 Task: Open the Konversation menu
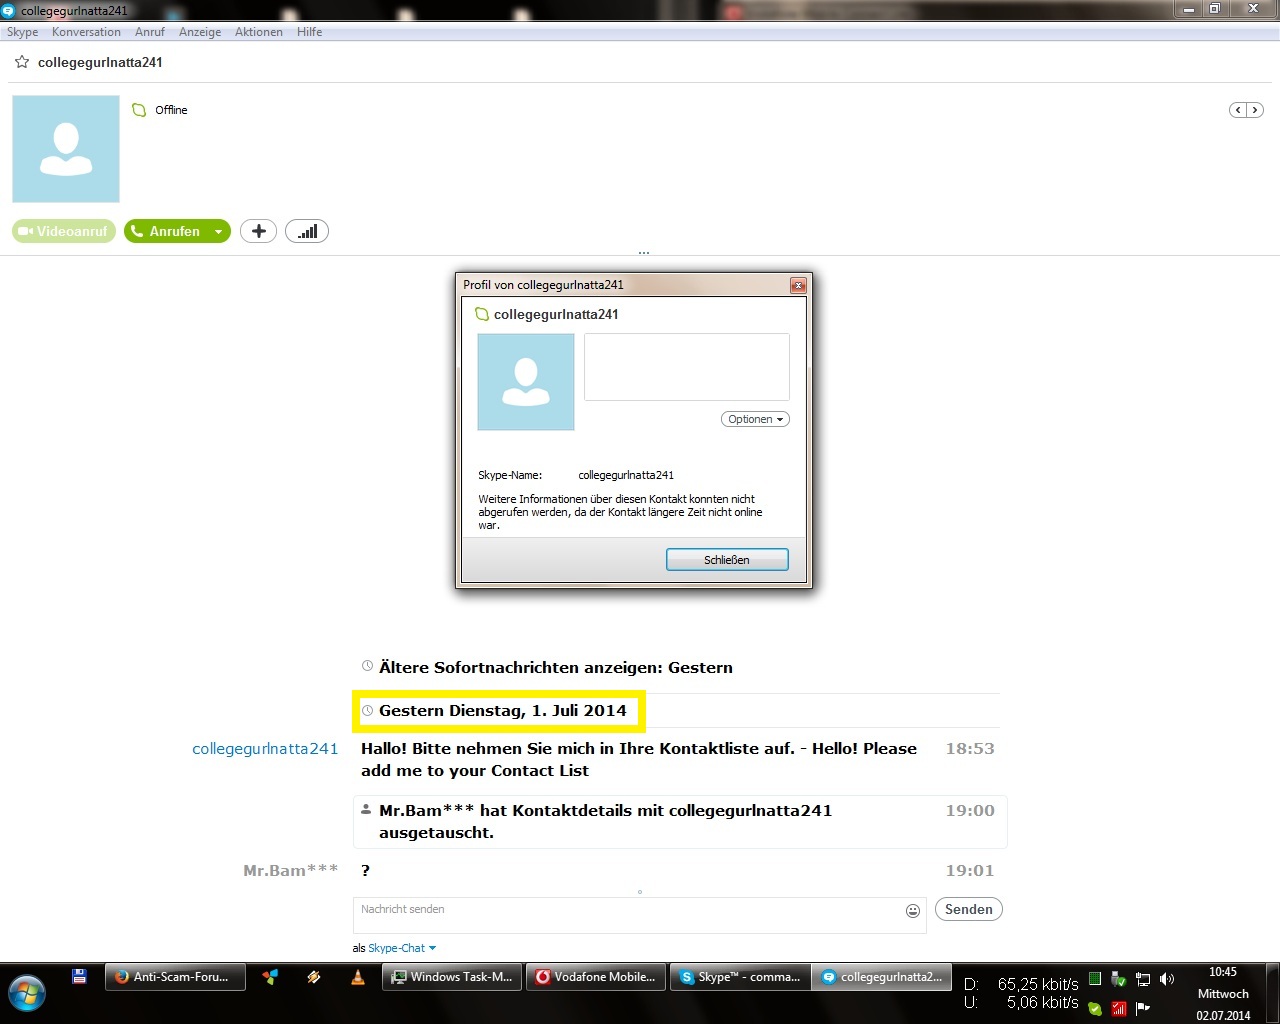click(86, 32)
